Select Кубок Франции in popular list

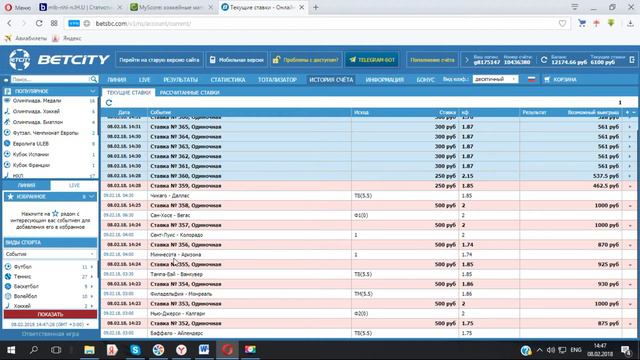[31, 165]
